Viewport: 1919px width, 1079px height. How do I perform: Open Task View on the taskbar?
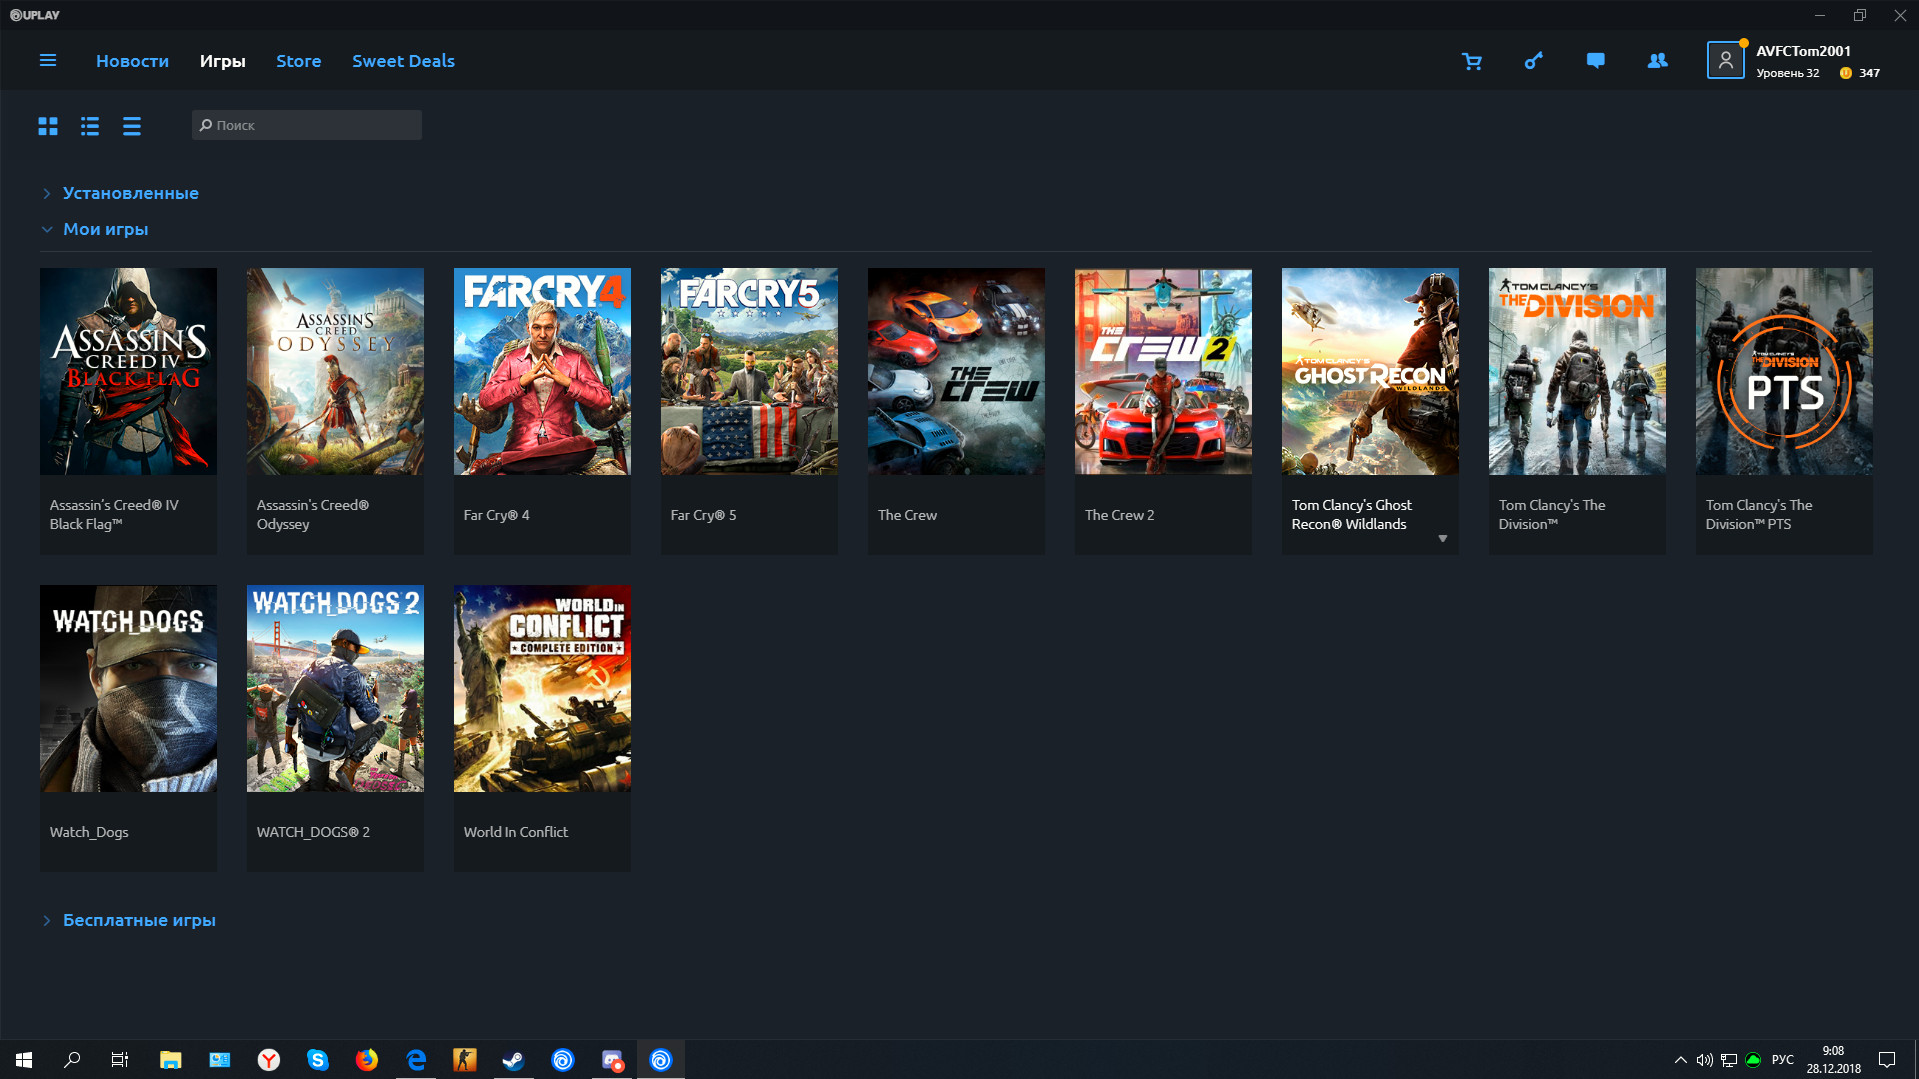(120, 1060)
